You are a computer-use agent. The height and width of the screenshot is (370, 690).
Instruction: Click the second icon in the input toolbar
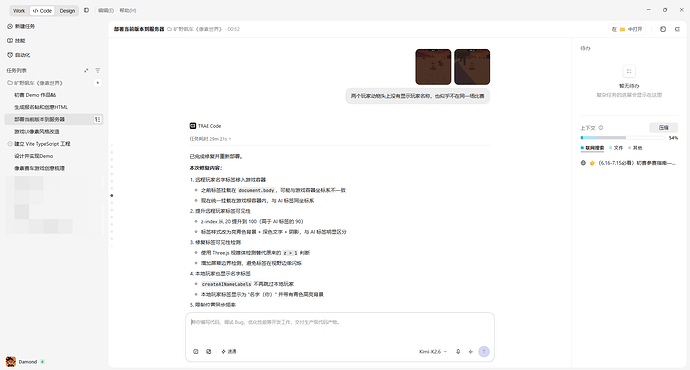pyautogui.click(x=209, y=352)
